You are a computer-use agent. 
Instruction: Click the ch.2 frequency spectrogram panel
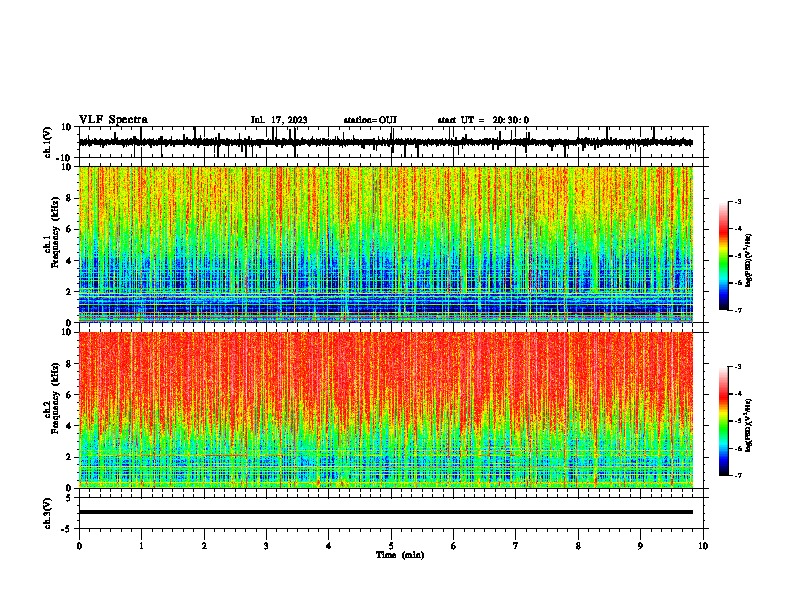385,410
